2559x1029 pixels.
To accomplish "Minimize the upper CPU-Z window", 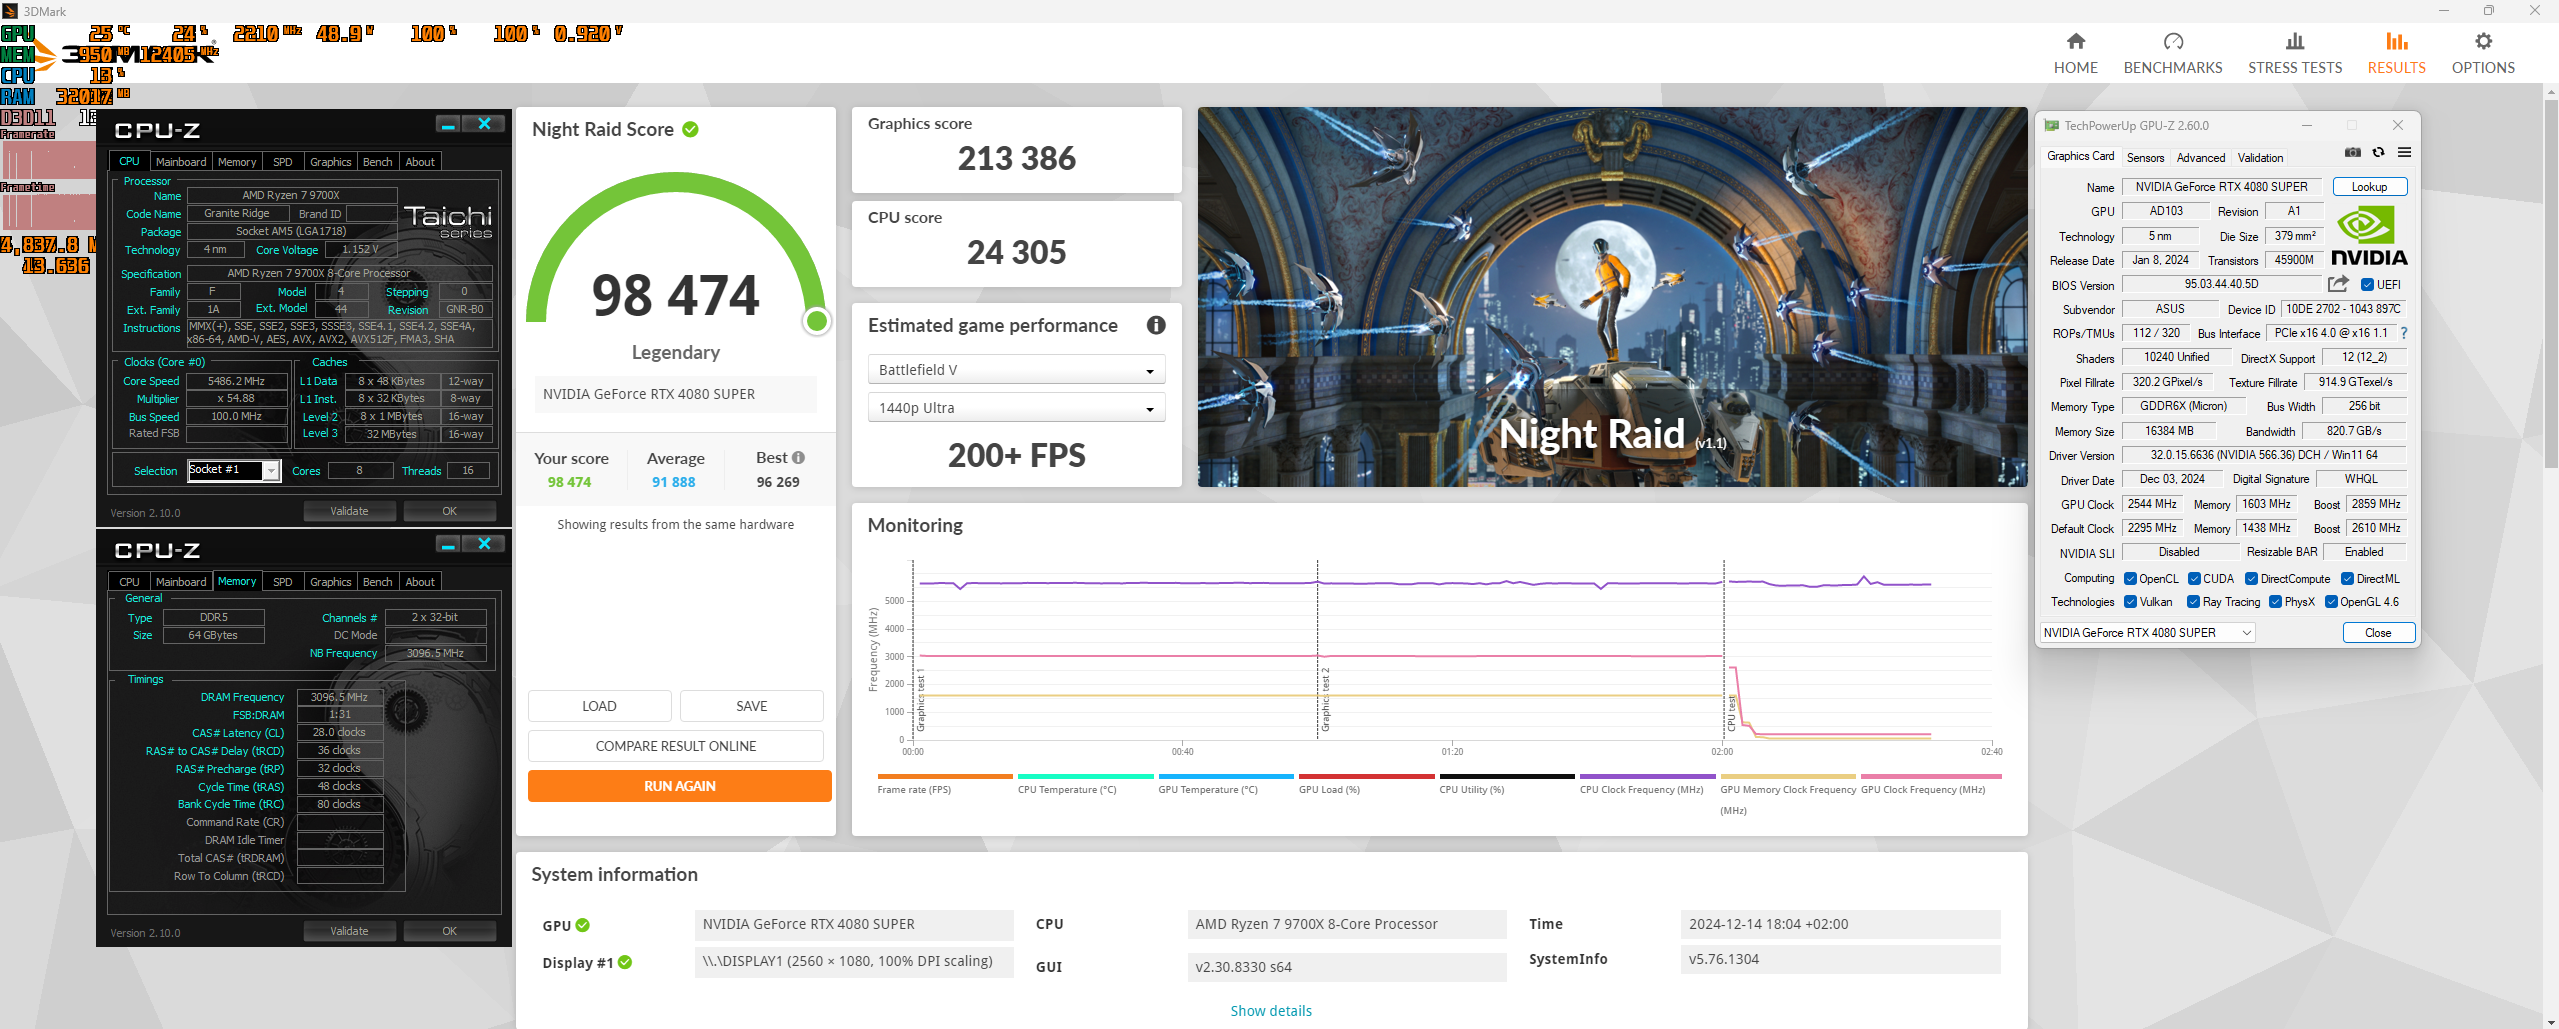I will pos(448,124).
